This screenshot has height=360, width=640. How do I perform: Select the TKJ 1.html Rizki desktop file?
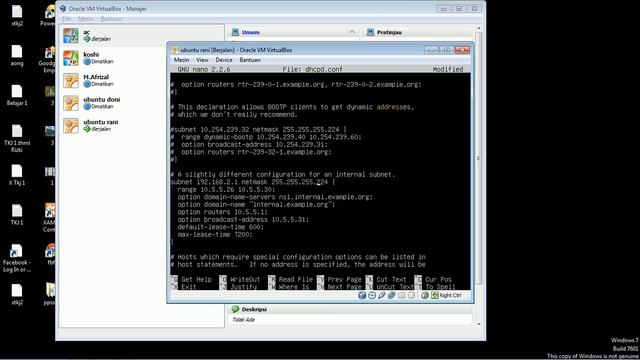(17, 138)
